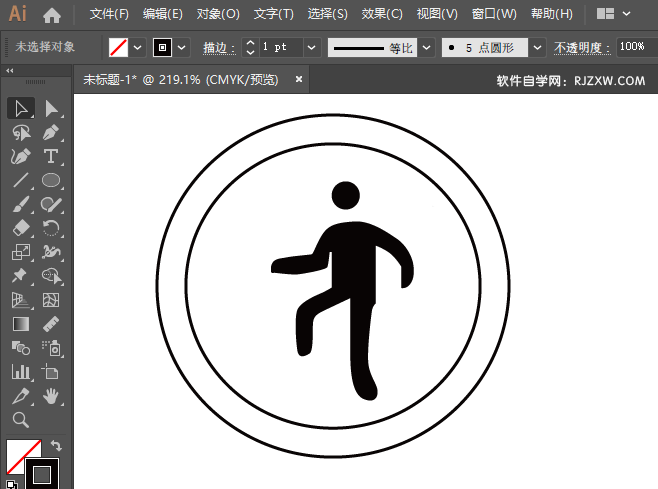
Task: Click the 100% opacity field
Action: click(636, 47)
